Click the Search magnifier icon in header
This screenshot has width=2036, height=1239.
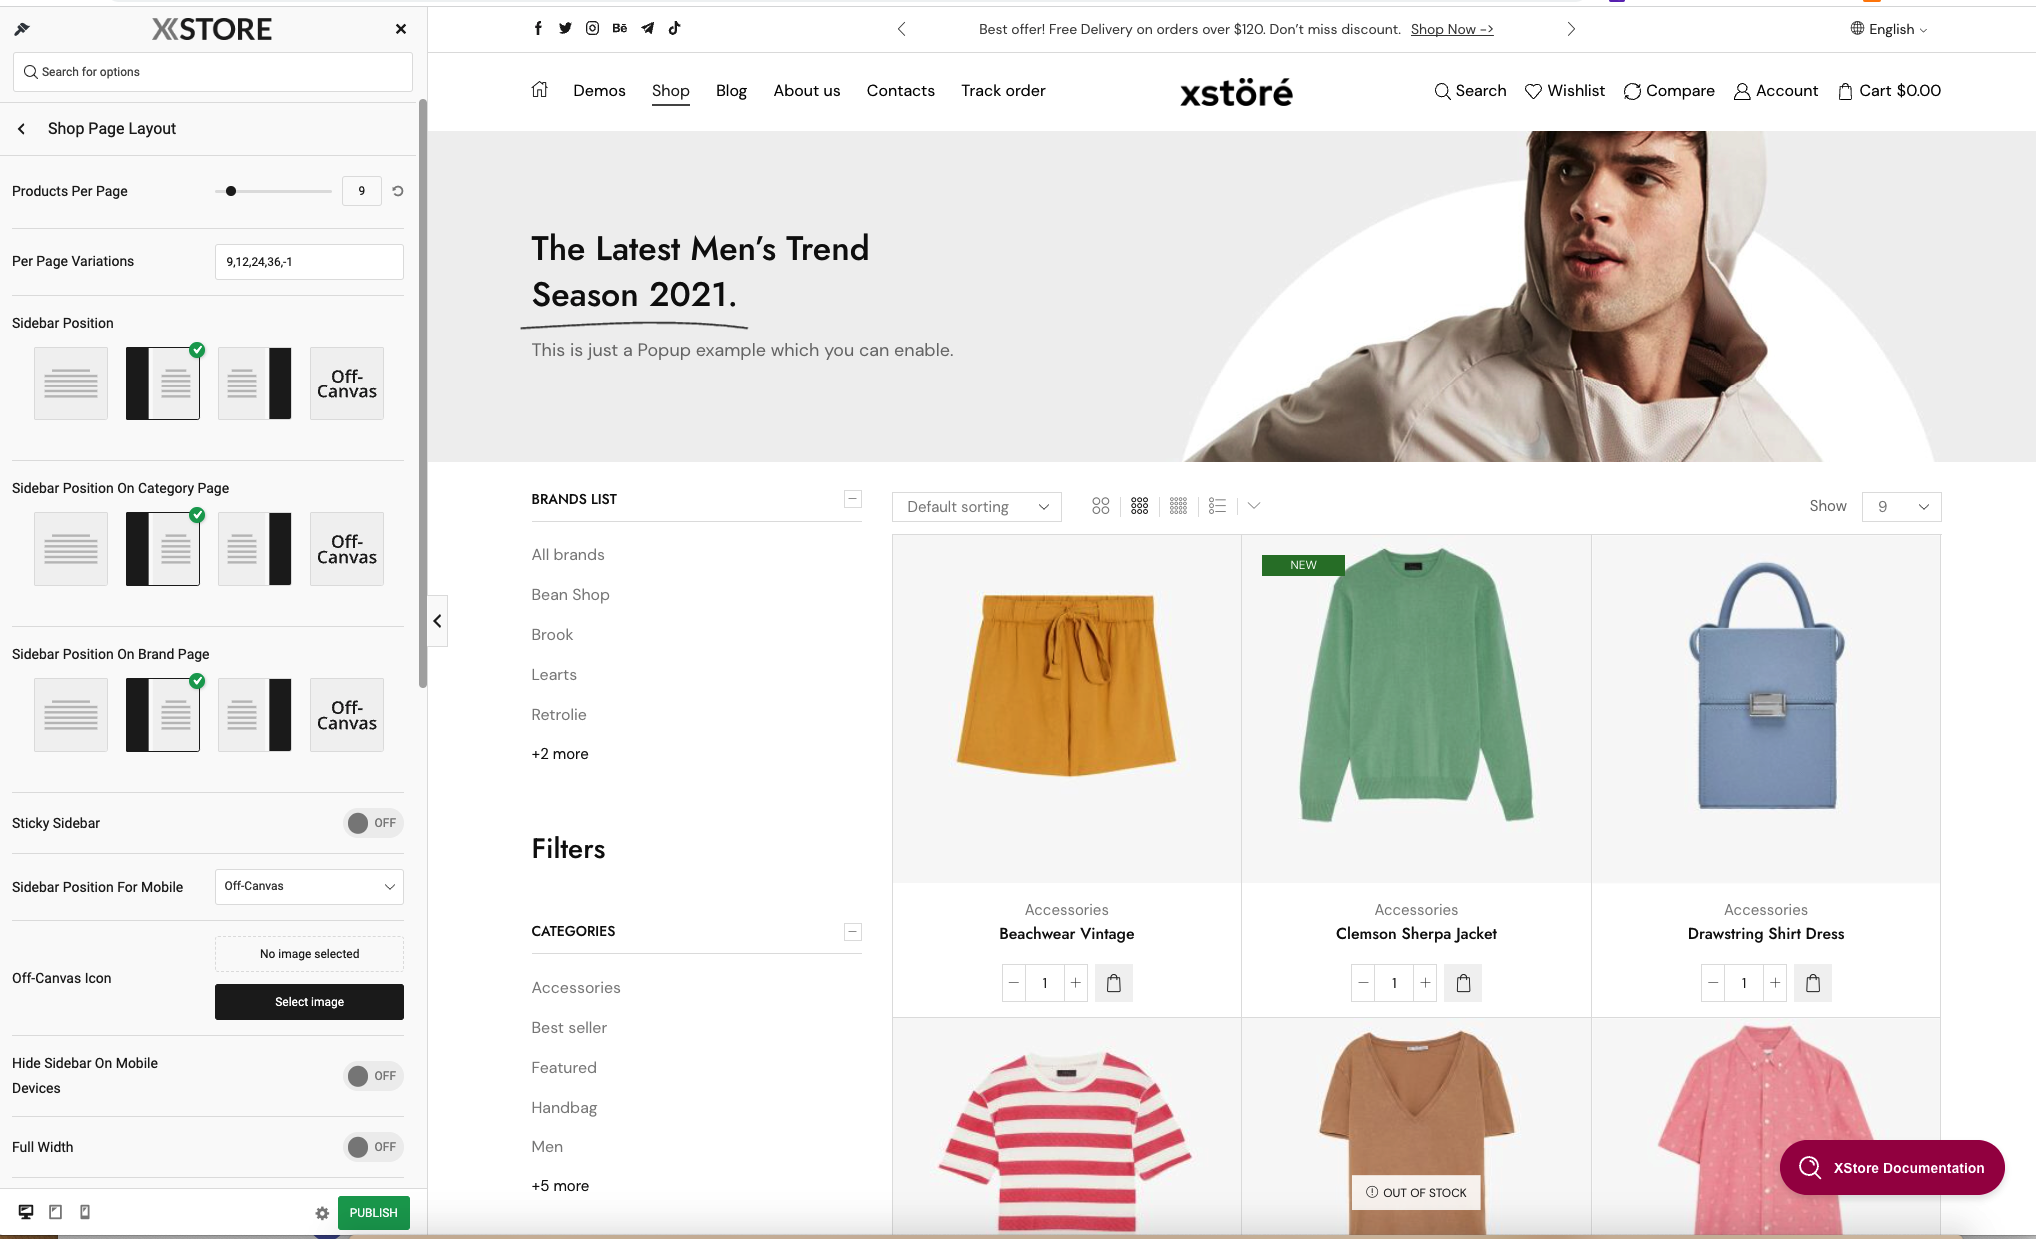[x=1440, y=90]
